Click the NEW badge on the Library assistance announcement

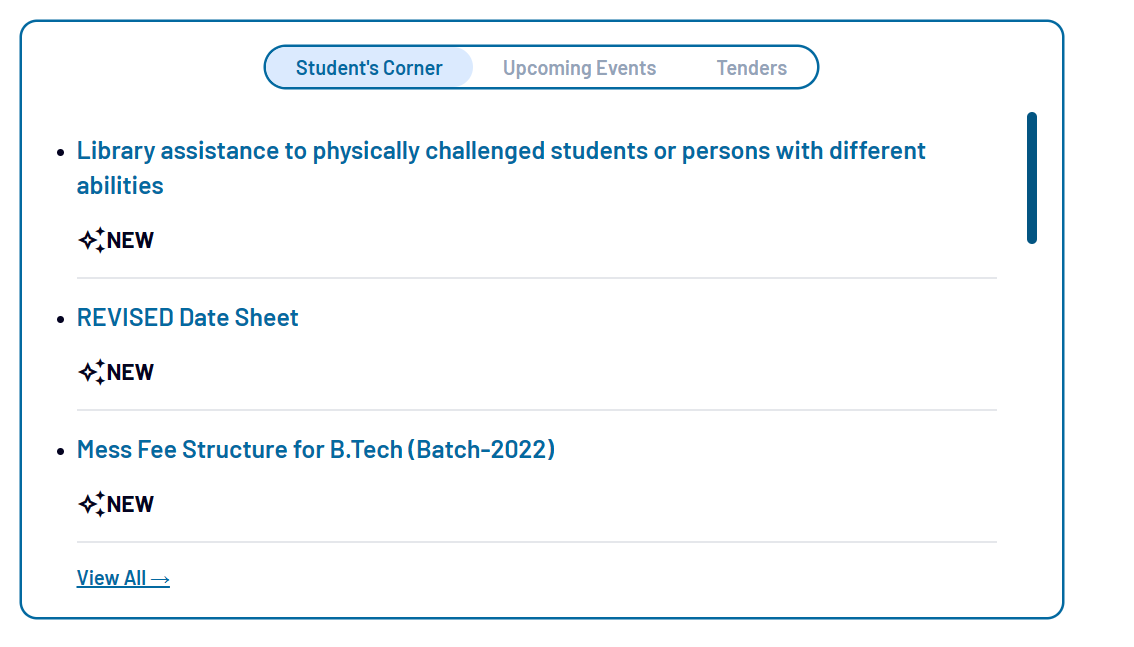pos(132,240)
